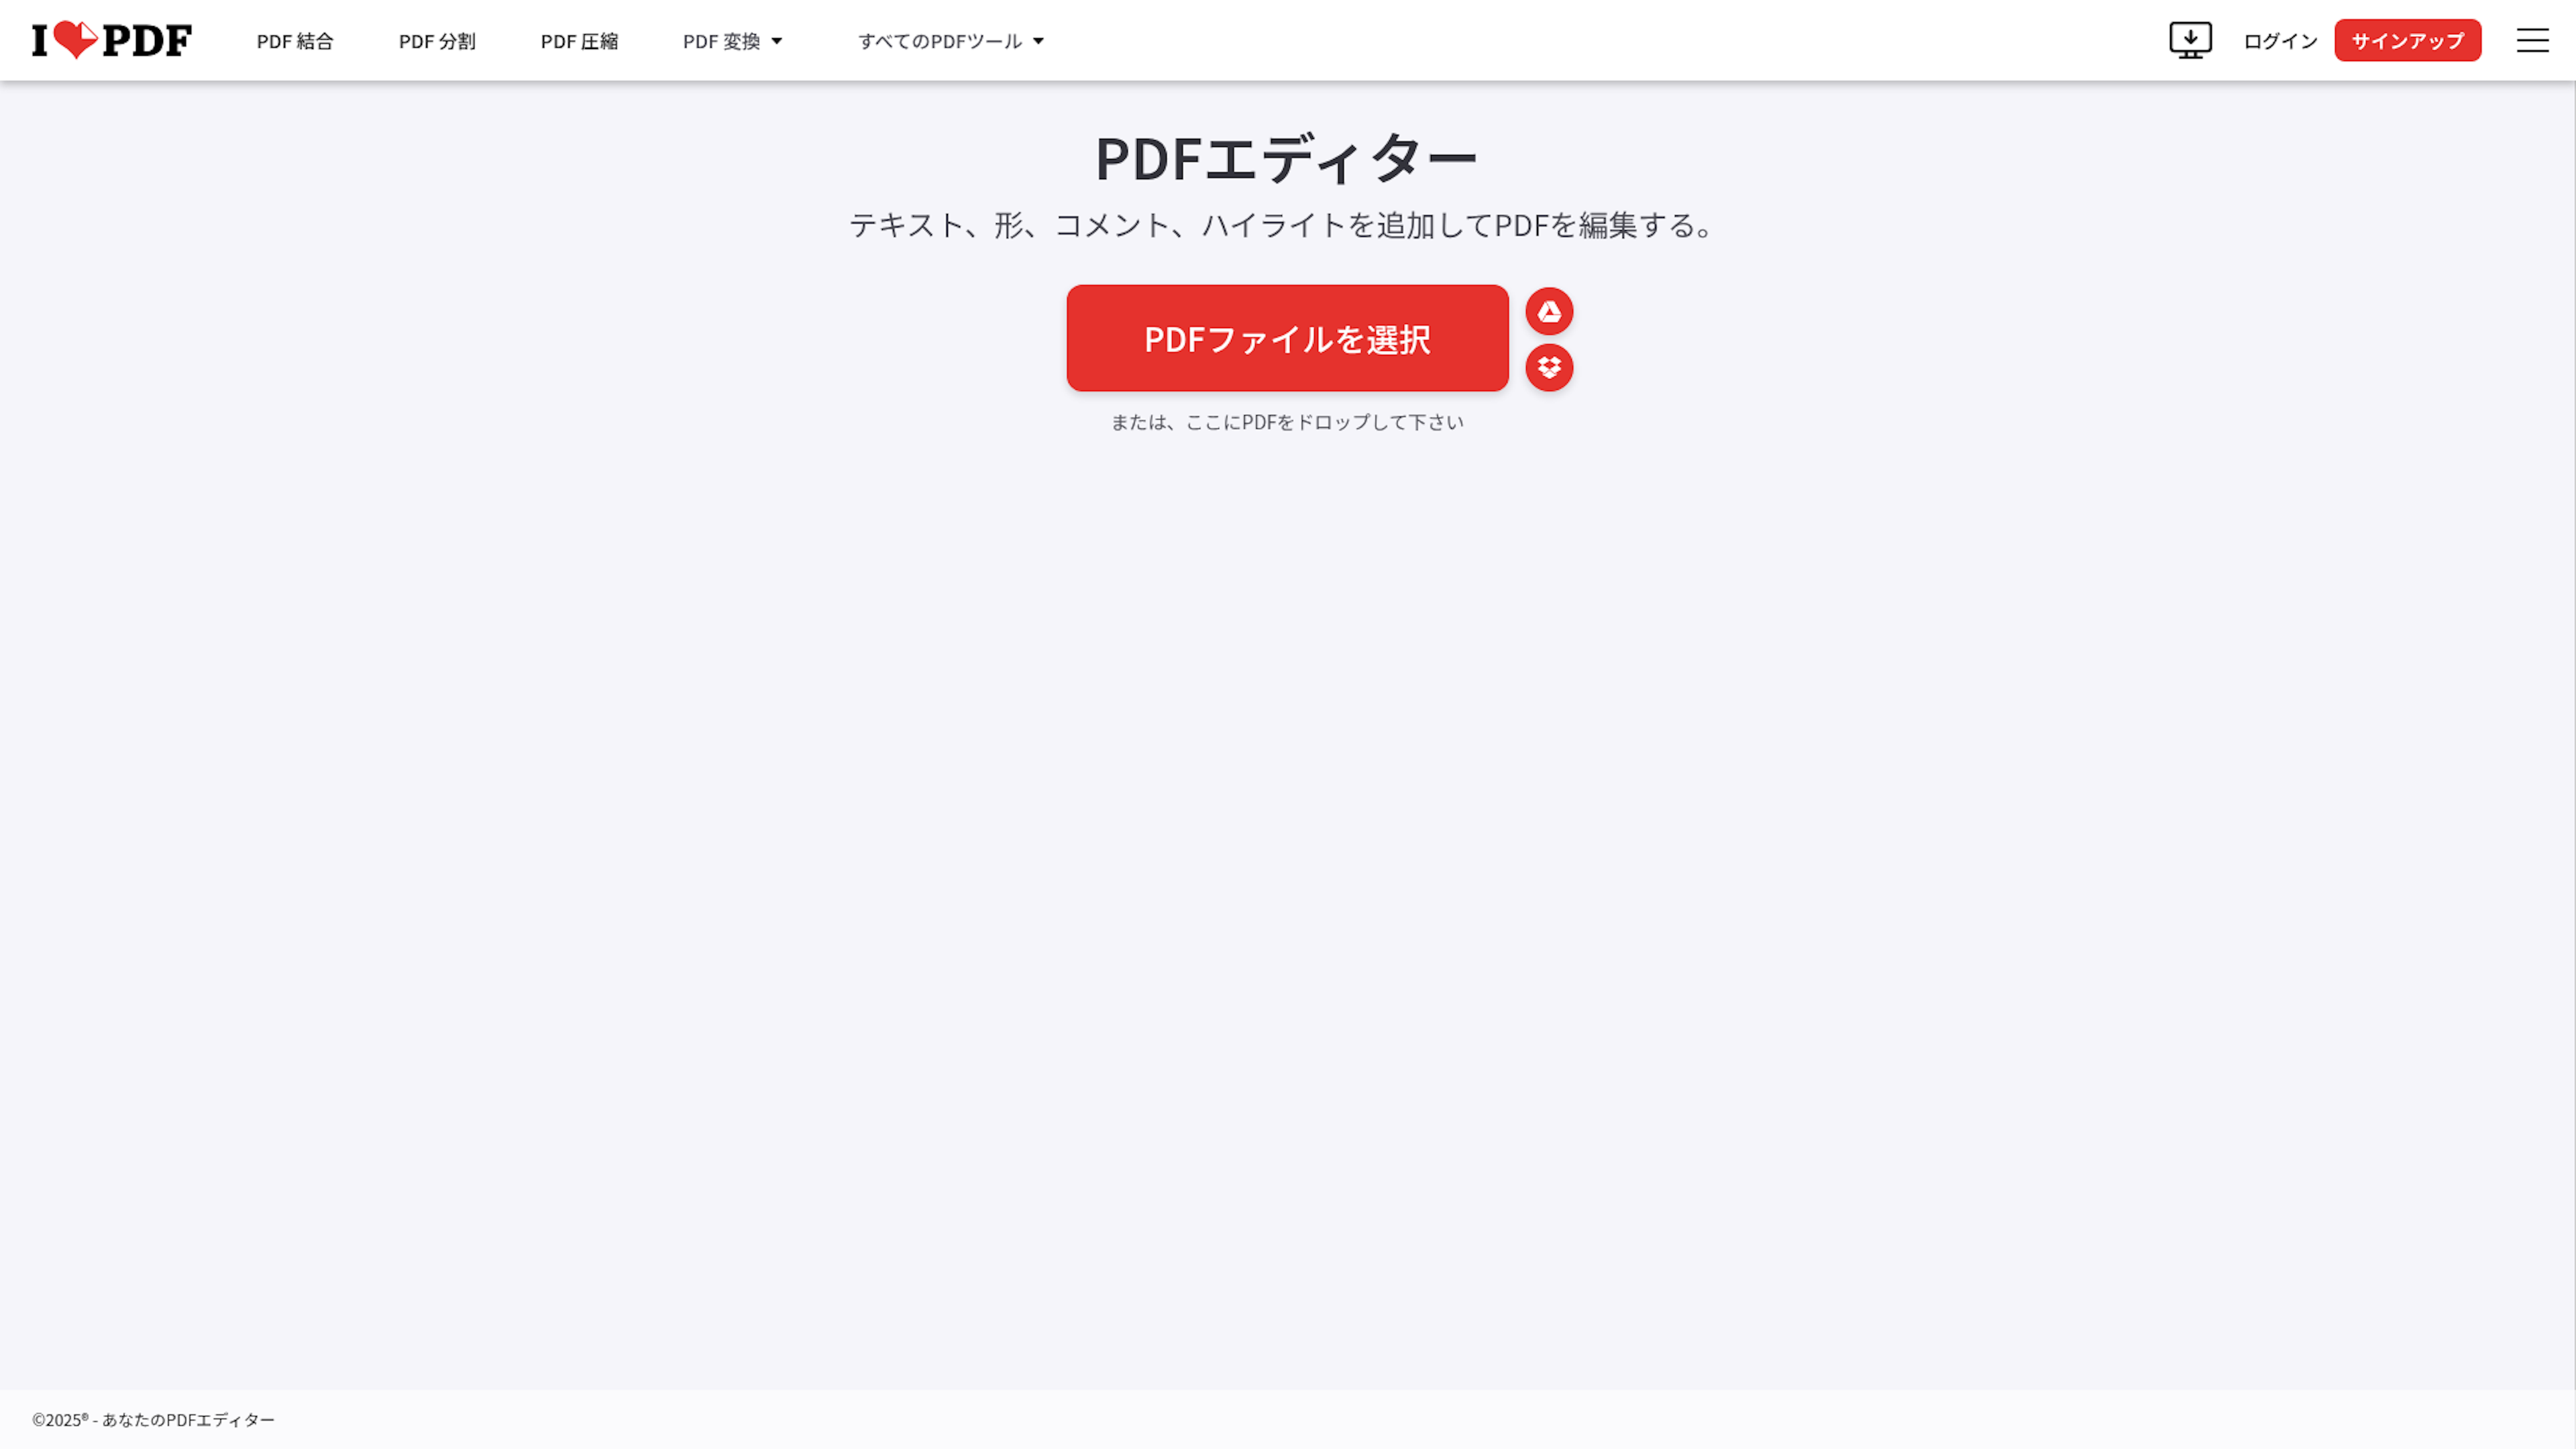
Task: Open the PDF 圧縮 menu item
Action: 579,41
